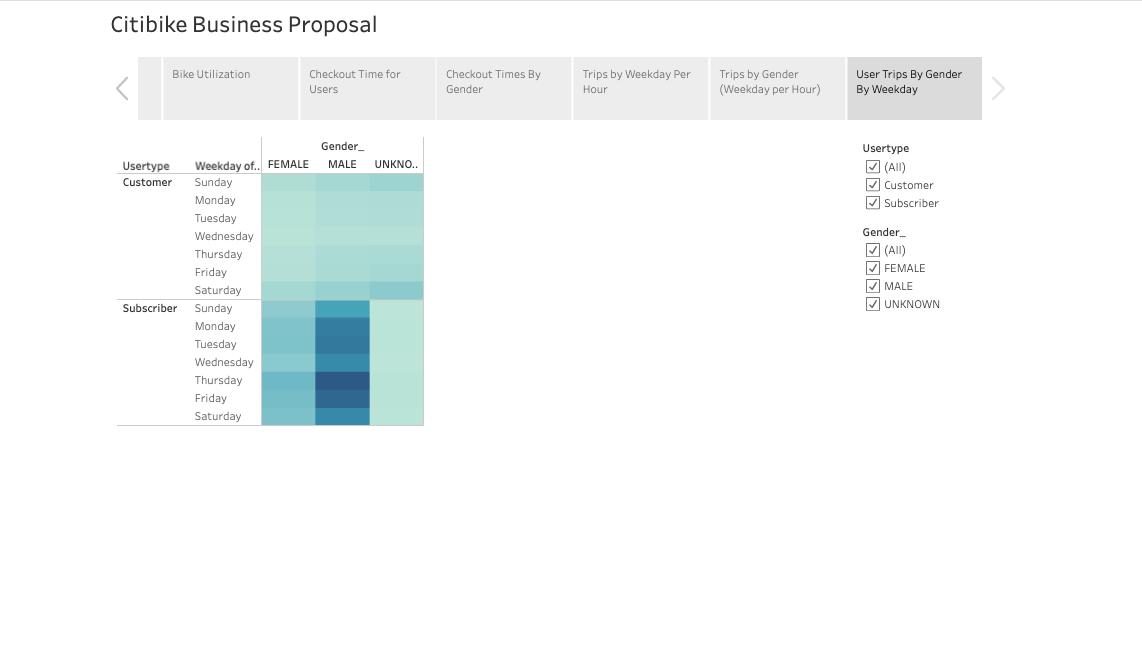Select User Trips By Gender By Weekday tab

914,88
